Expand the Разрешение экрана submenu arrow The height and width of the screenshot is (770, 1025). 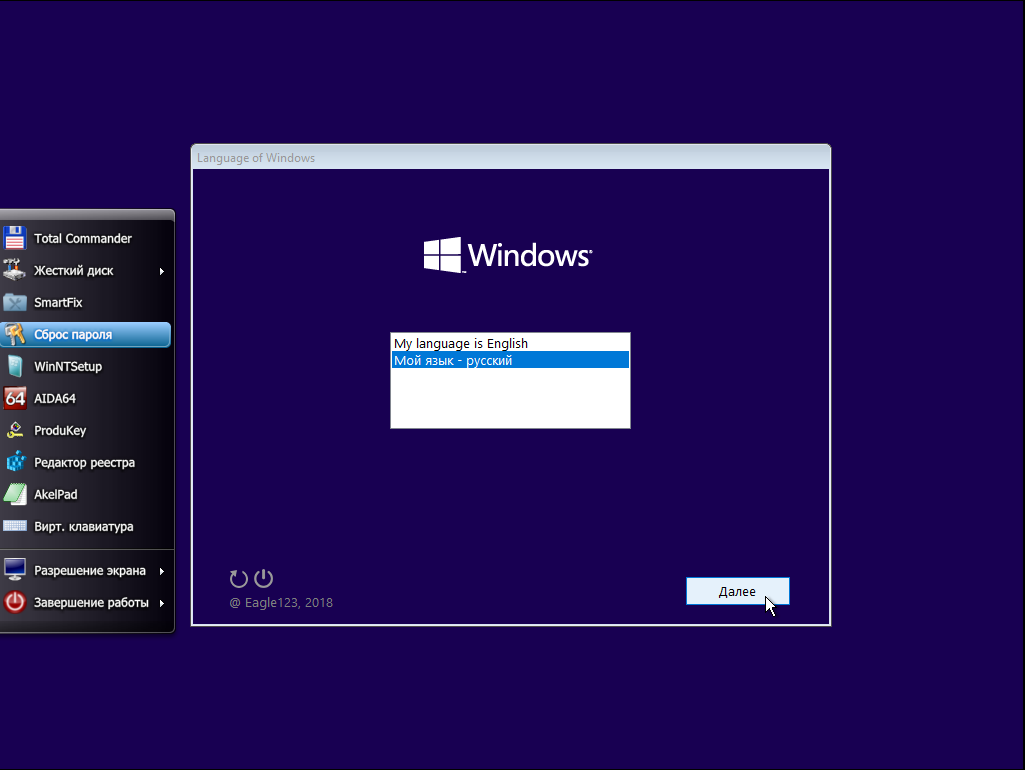161,571
